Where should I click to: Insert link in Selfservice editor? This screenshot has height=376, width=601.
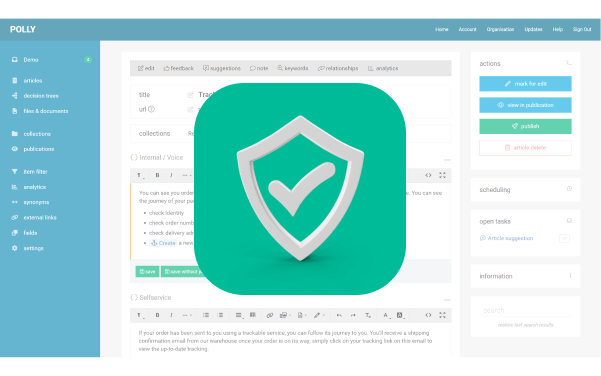(270, 315)
